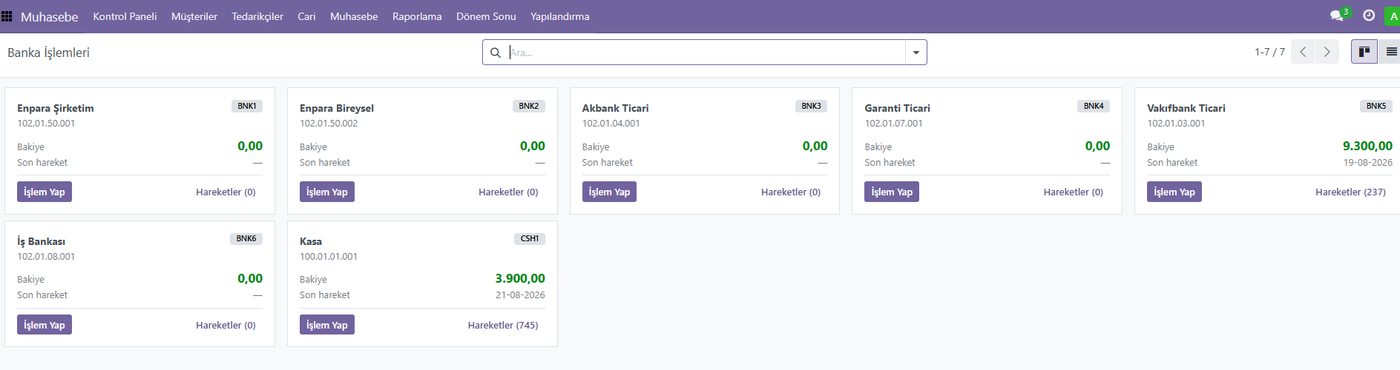The width and height of the screenshot is (1400, 370).
Task: Click İşlem Yap on Kasa card
Action: tap(327, 325)
